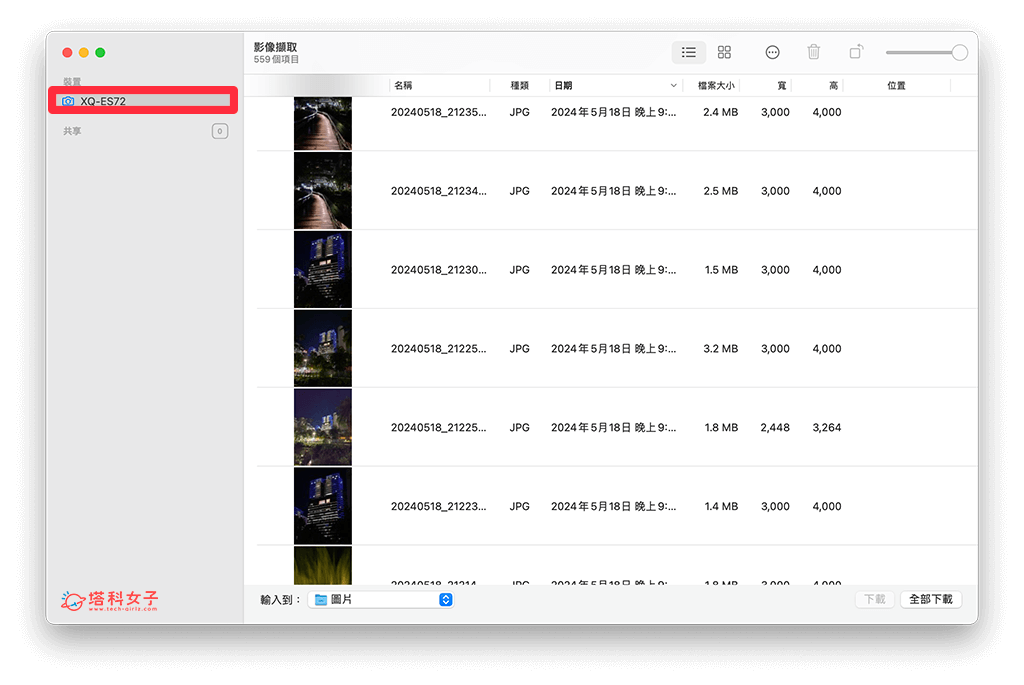This screenshot has height=685, width=1024.
Task: Click the 全部下載 button
Action: click(931, 599)
